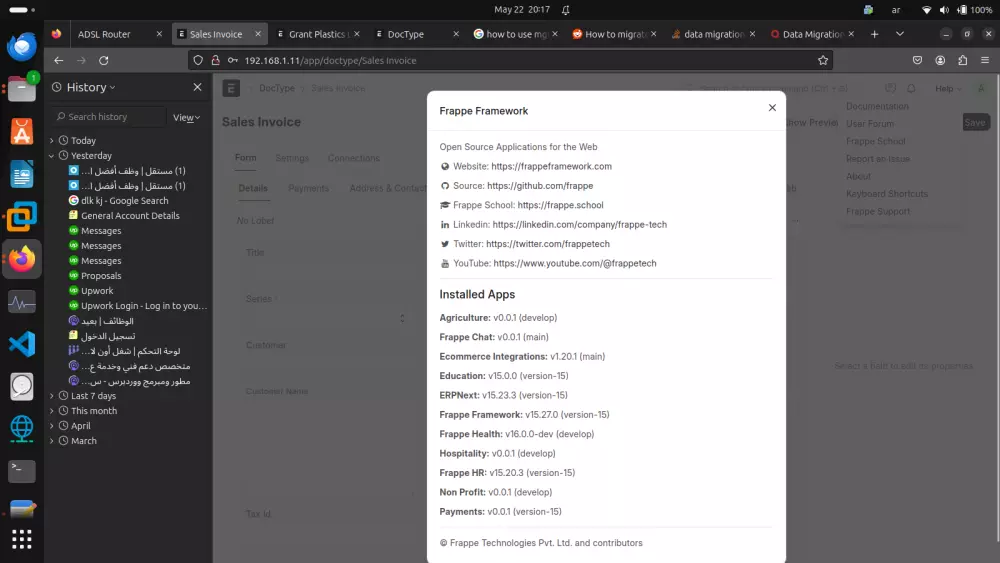The width and height of the screenshot is (1000, 563).
Task: Open the Upwork history entry
Action: [97, 291]
